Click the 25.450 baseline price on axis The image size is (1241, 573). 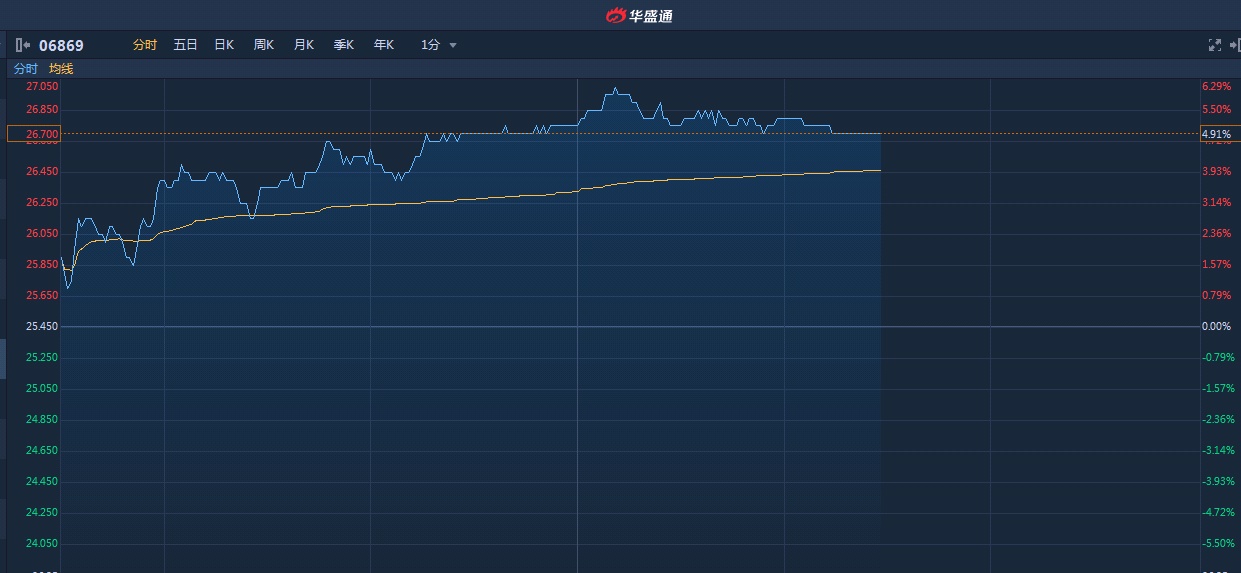click(x=42, y=327)
